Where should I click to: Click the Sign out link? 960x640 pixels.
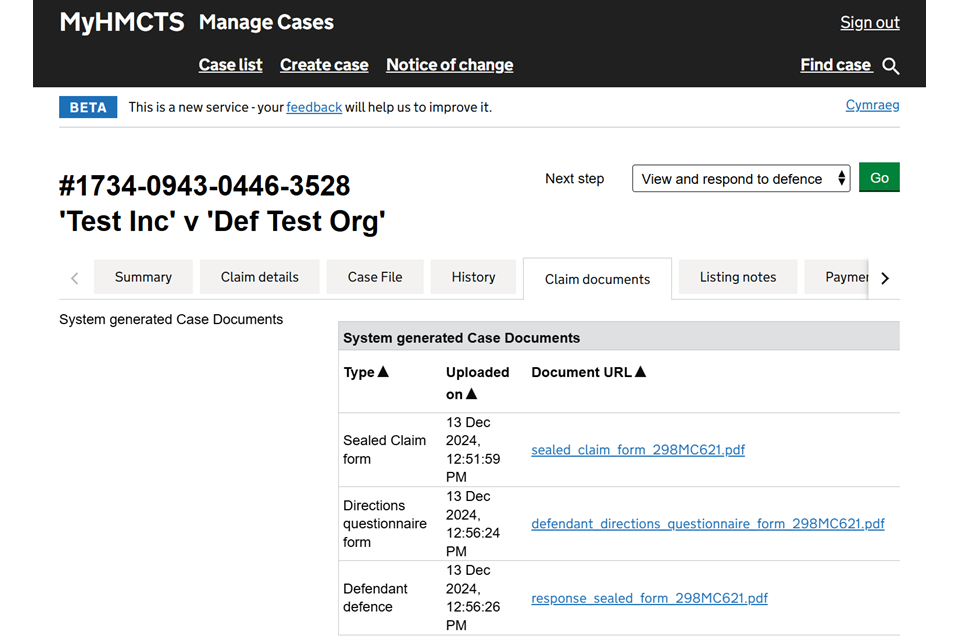click(x=869, y=22)
